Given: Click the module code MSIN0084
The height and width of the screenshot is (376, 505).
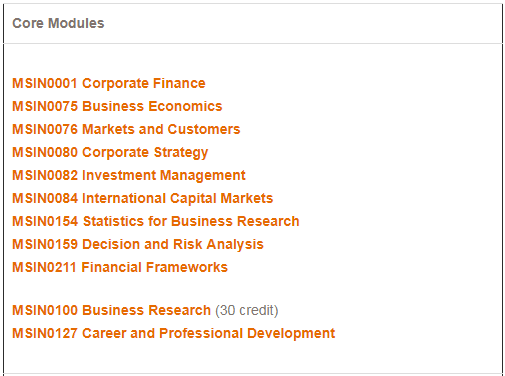Looking at the screenshot, I should [45, 198].
